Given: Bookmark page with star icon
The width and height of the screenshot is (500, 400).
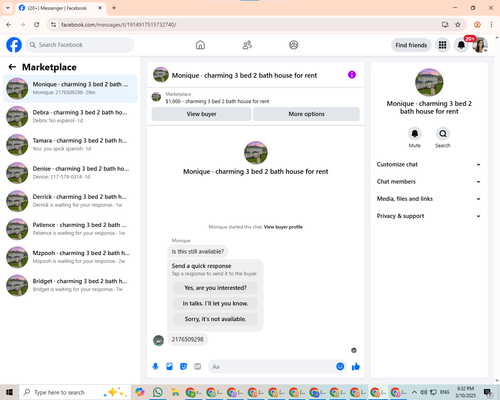Looking at the screenshot, I should coord(458,24).
